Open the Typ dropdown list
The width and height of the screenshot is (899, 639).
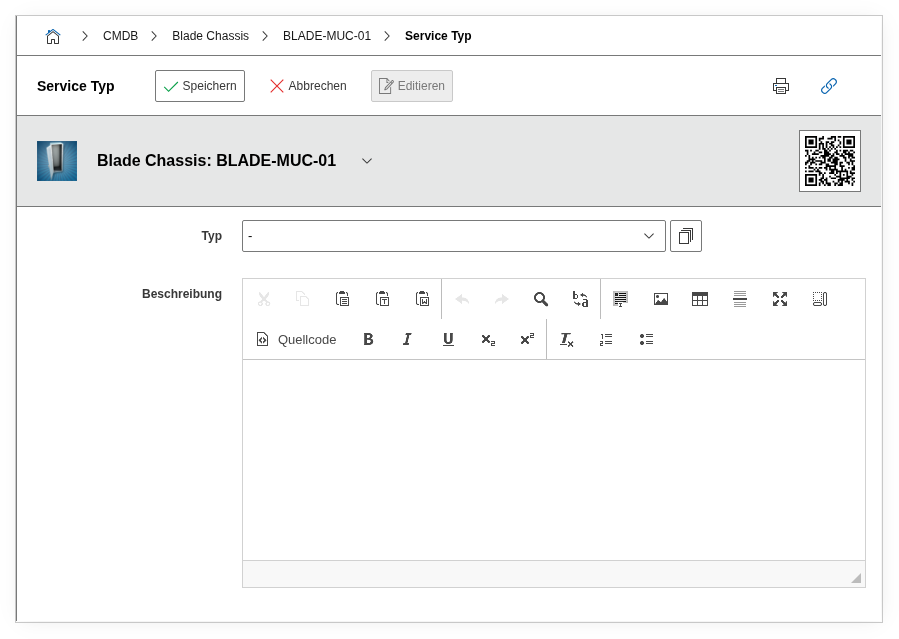pyautogui.click(x=453, y=236)
